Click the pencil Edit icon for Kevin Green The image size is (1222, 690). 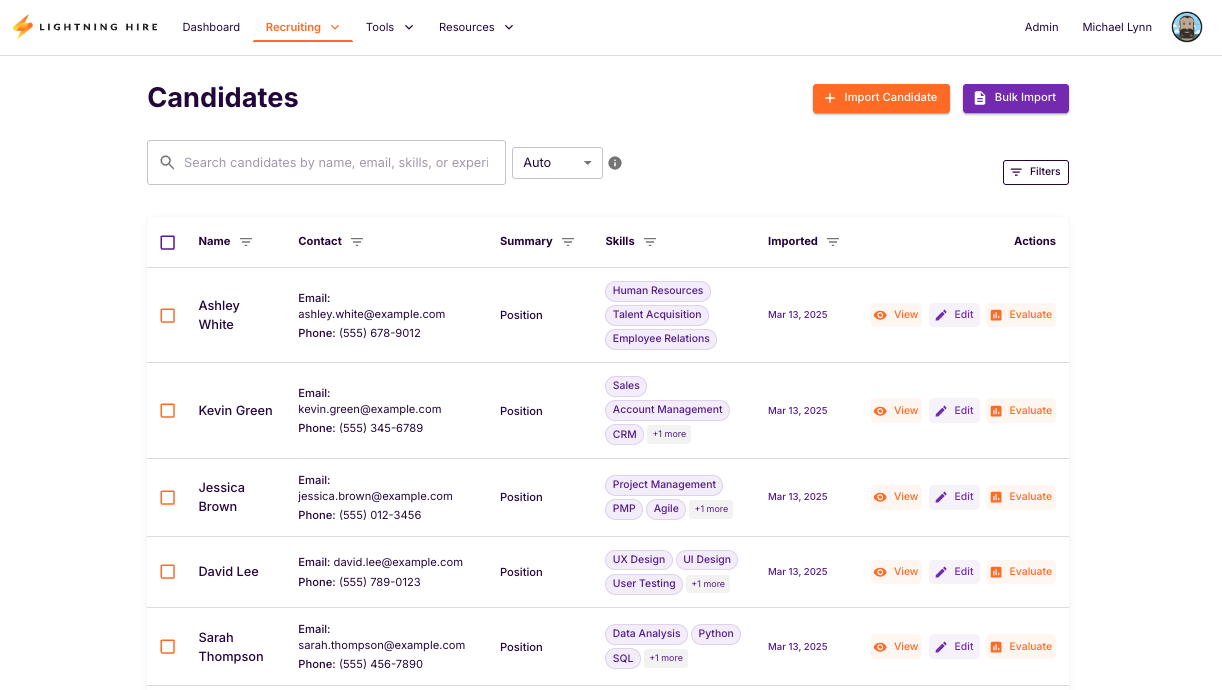[x=940, y=410]
